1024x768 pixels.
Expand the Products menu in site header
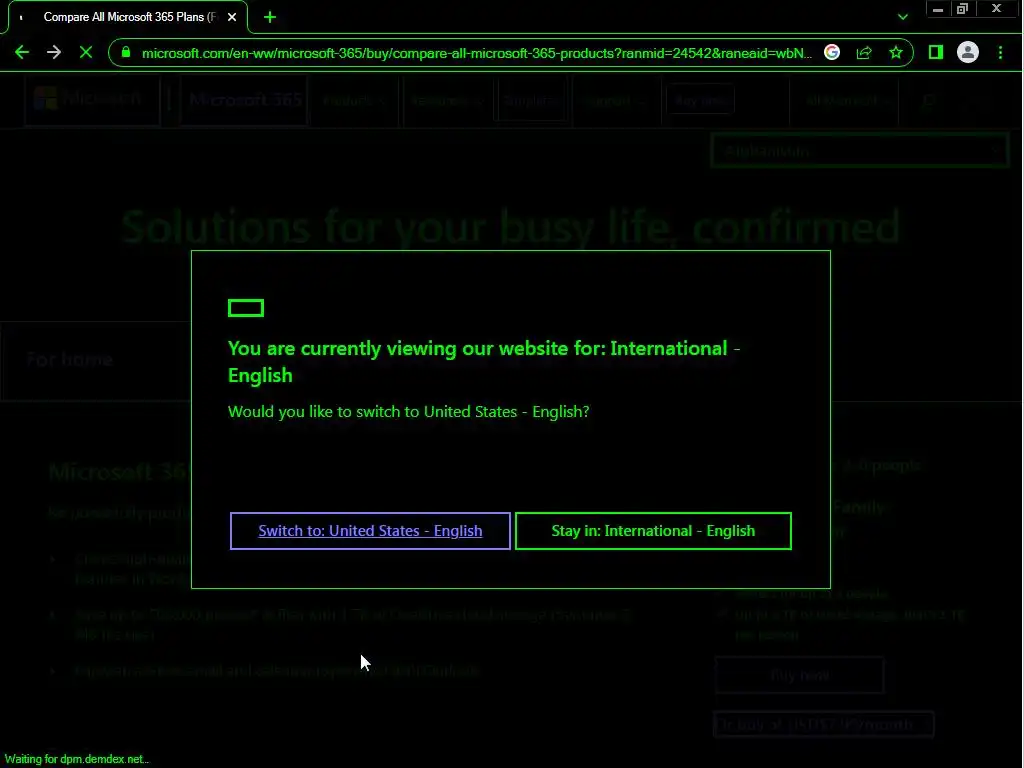(x=355, y=101)
